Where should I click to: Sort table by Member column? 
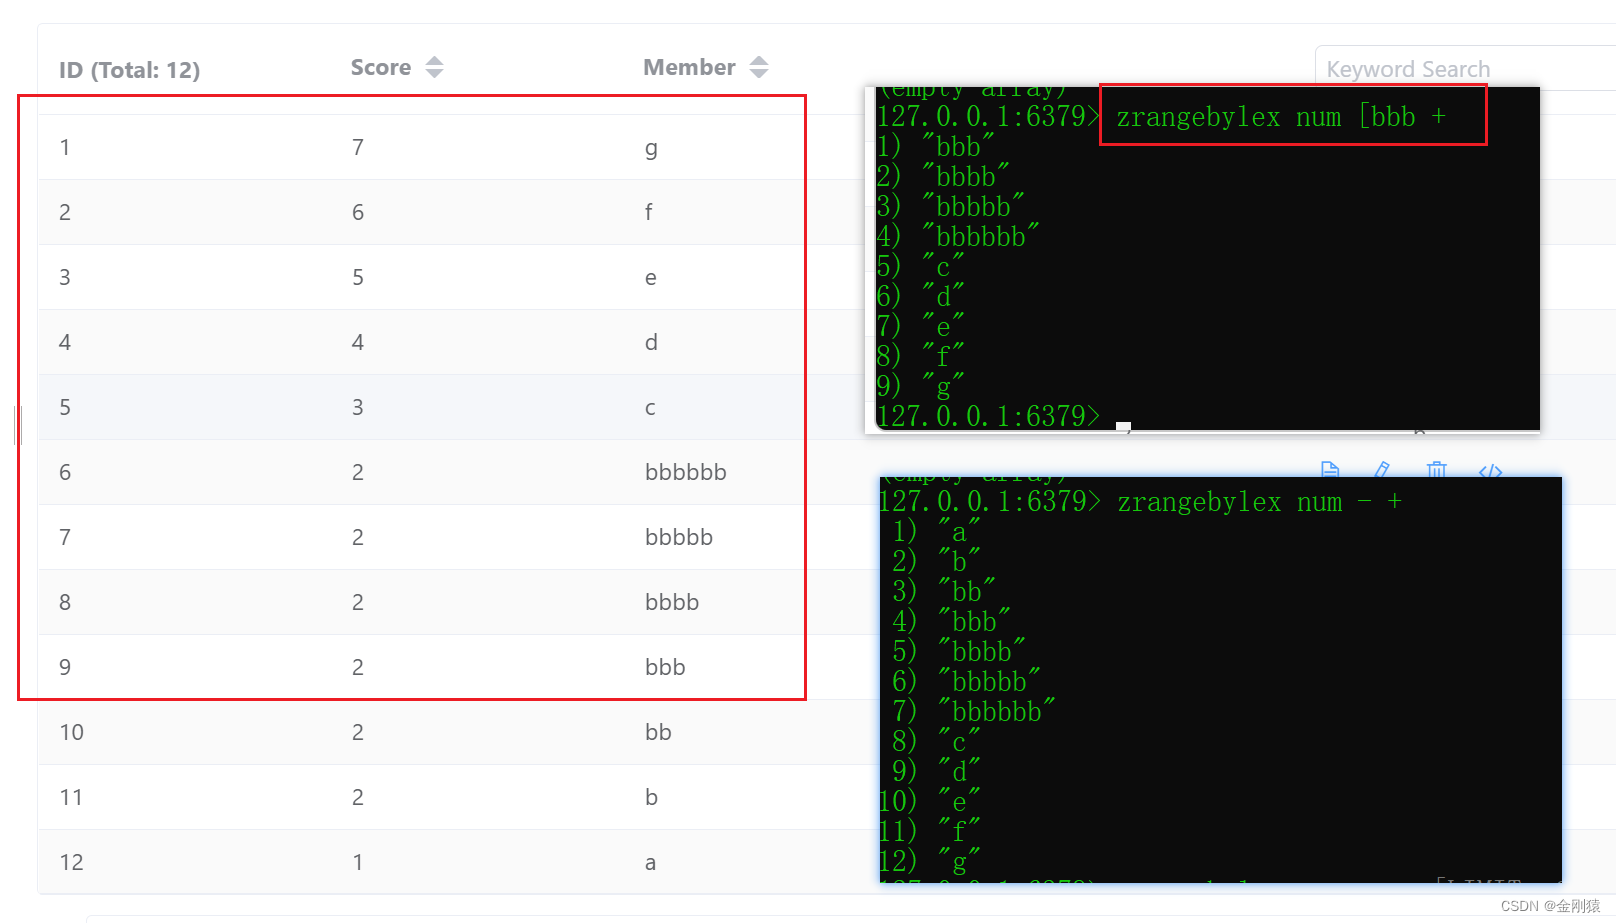coord(759,67)
